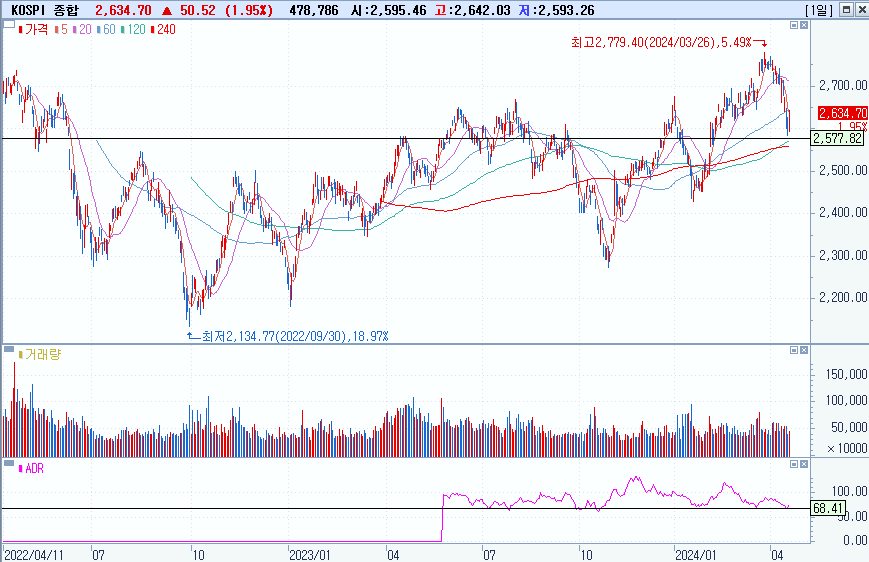Close the KOSPI chart window

click(862, 10)
